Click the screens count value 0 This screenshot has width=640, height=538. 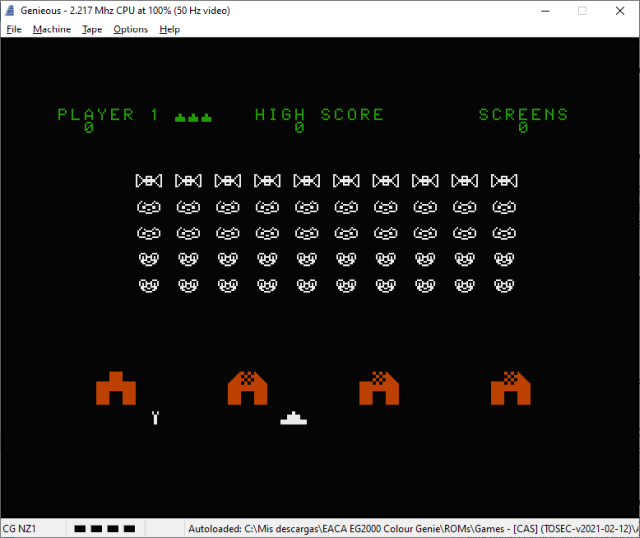click(523, 128)
